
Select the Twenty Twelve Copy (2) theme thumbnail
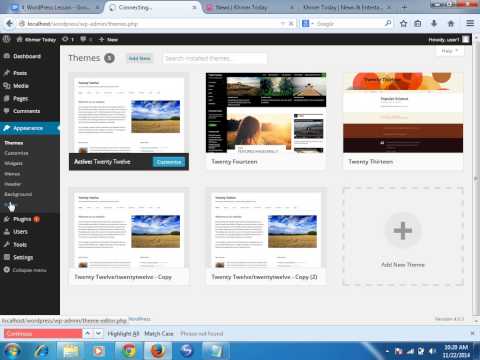coord(266,228)
